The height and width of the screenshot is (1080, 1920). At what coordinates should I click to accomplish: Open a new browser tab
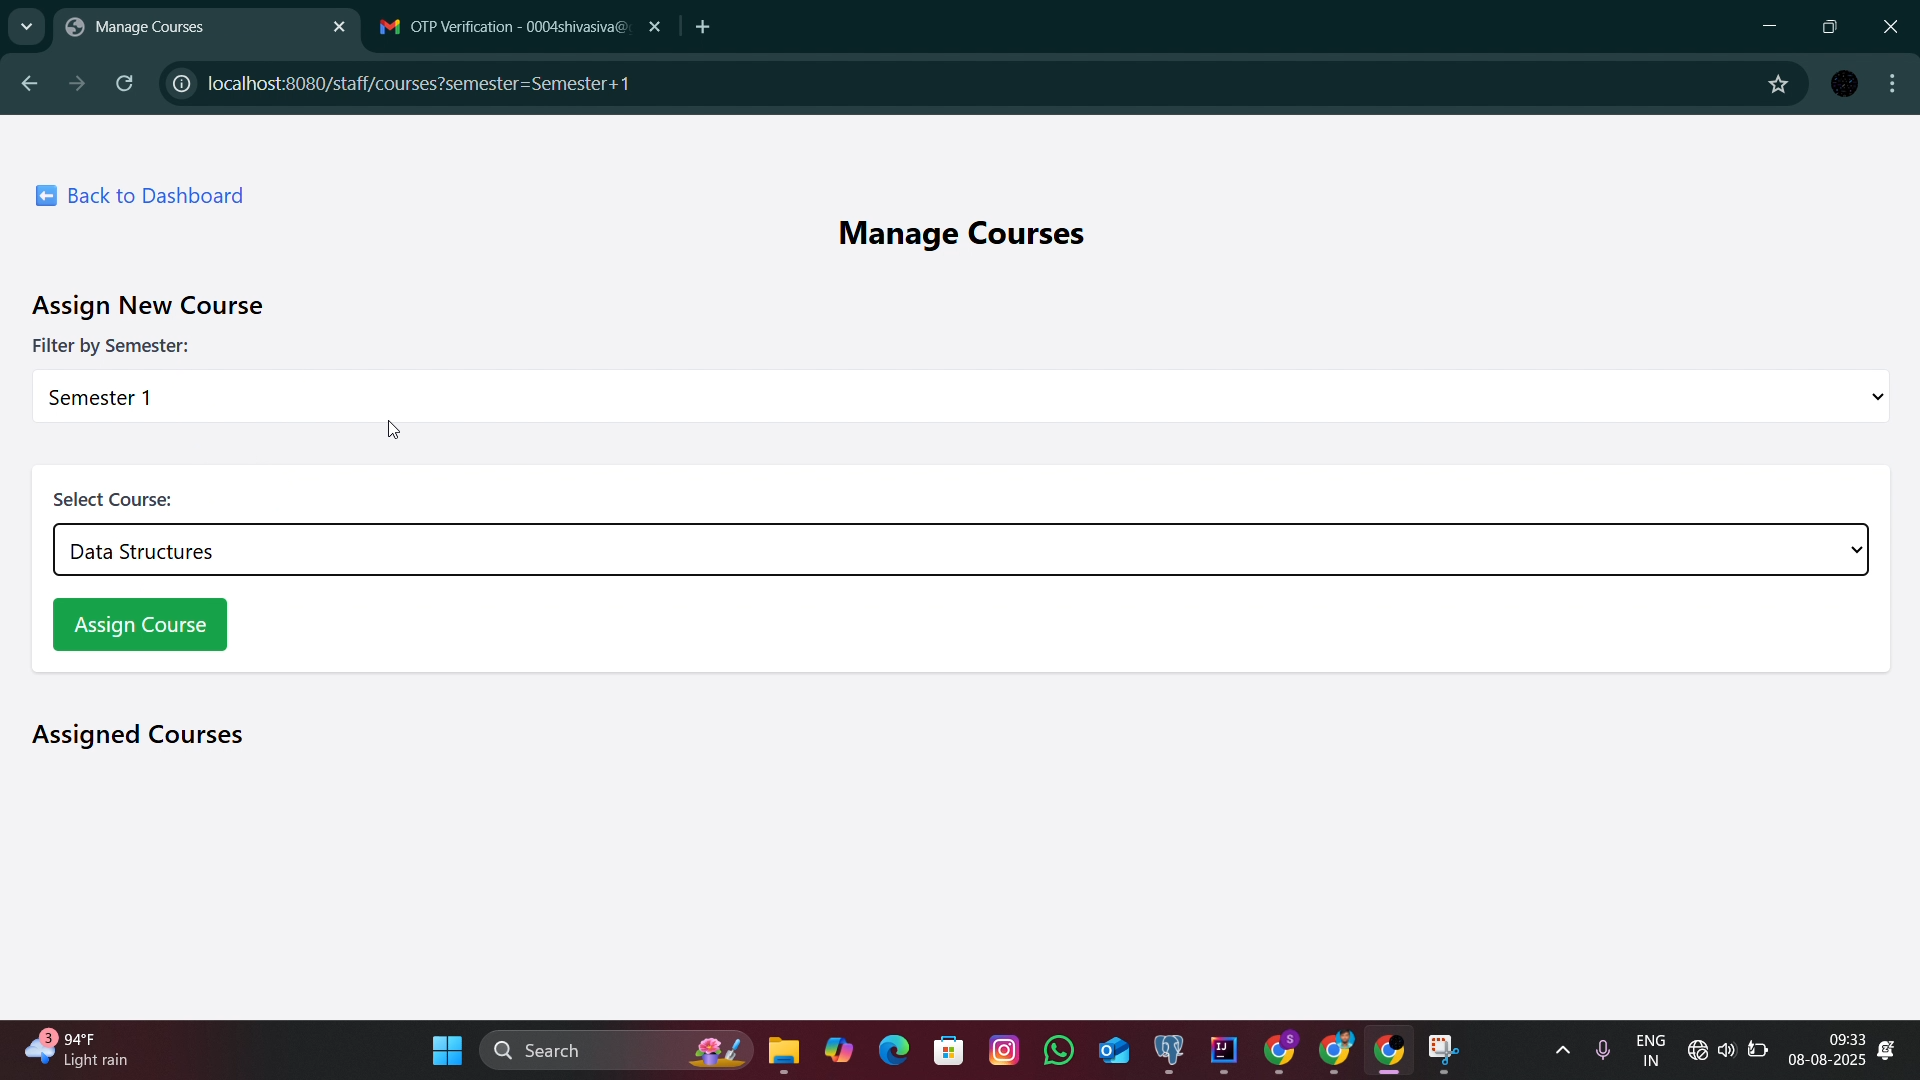coord(703,27)
